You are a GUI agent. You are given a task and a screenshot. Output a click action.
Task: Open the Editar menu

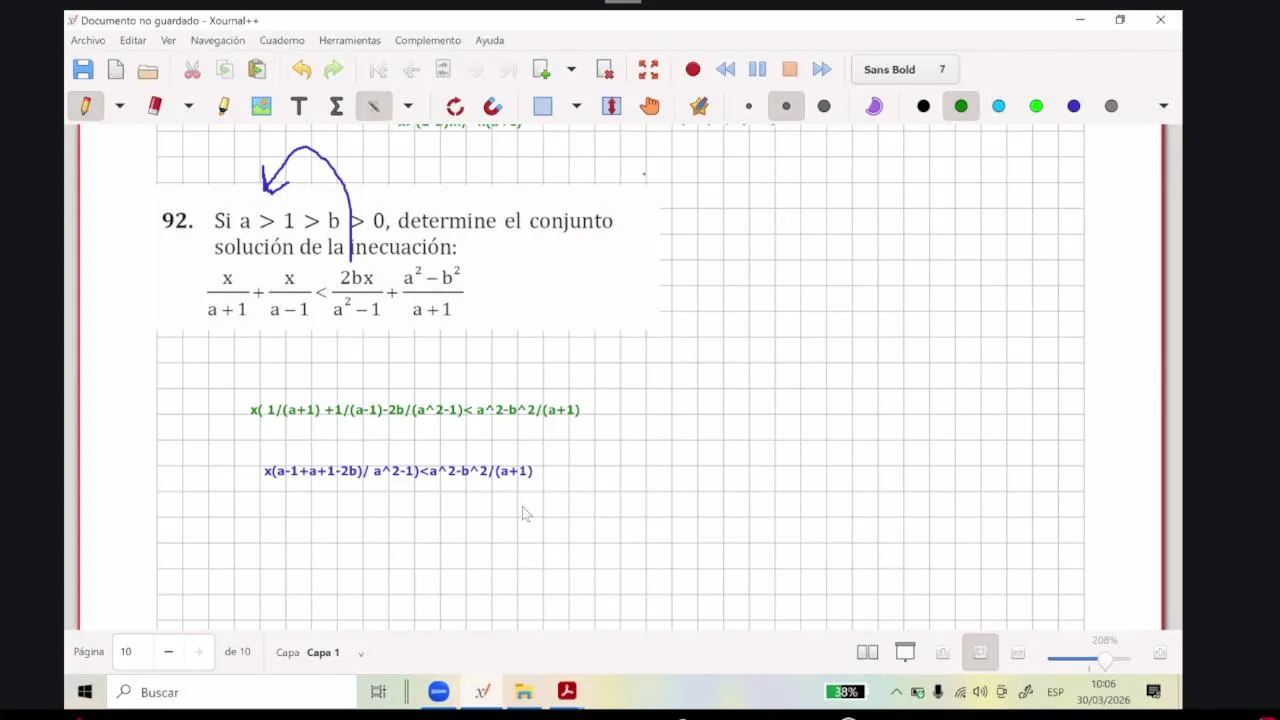tap(133, 41)
